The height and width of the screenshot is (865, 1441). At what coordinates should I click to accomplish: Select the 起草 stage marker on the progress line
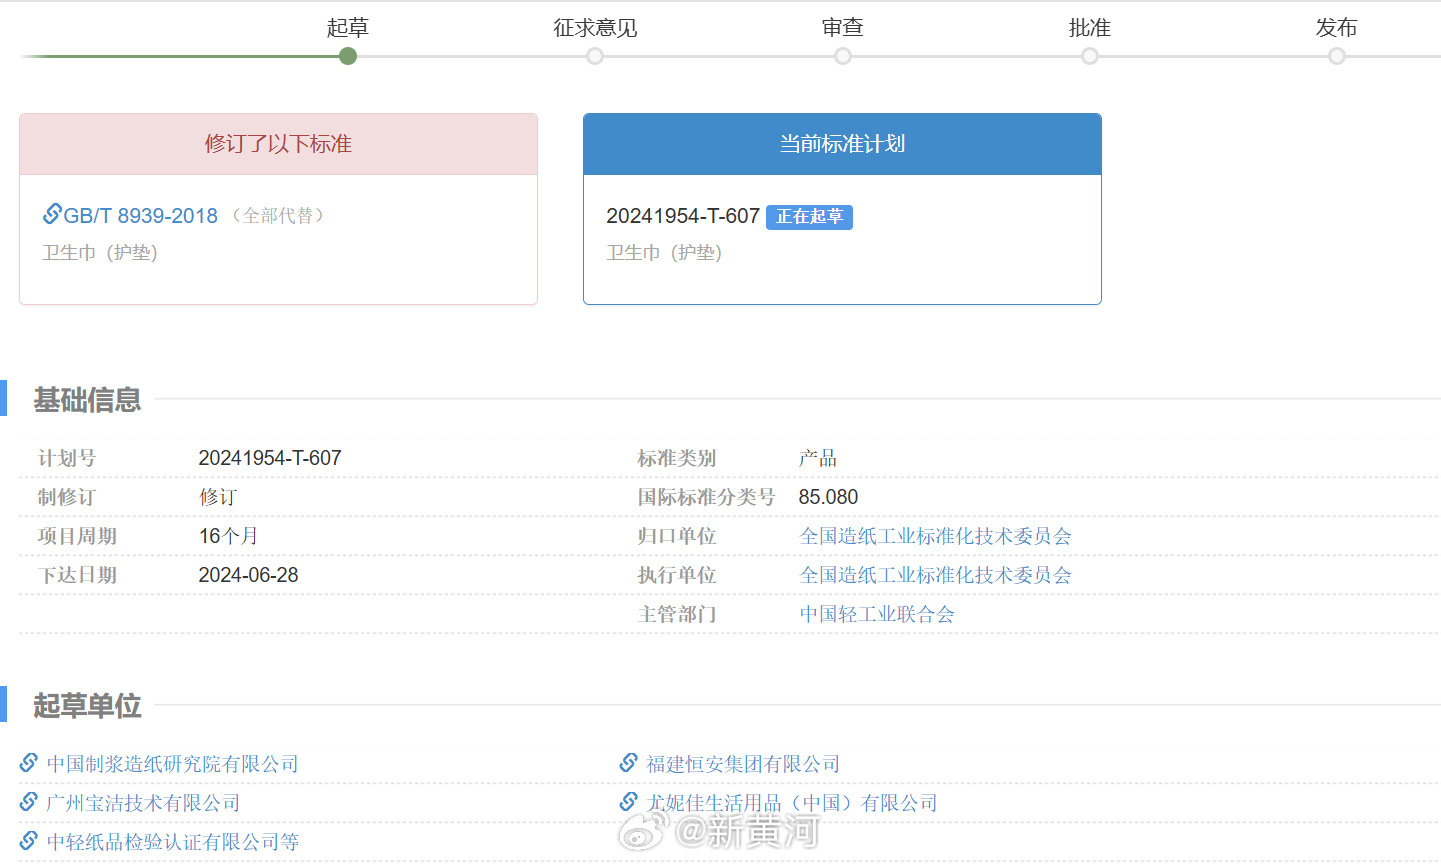348,56
